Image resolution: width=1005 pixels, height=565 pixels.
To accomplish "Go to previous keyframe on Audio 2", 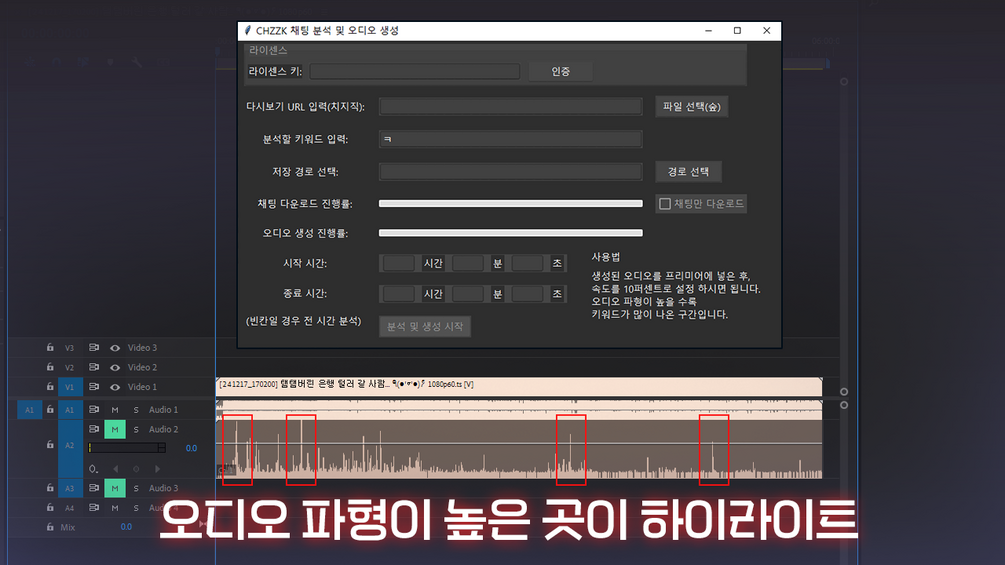I will click(115, 469).
